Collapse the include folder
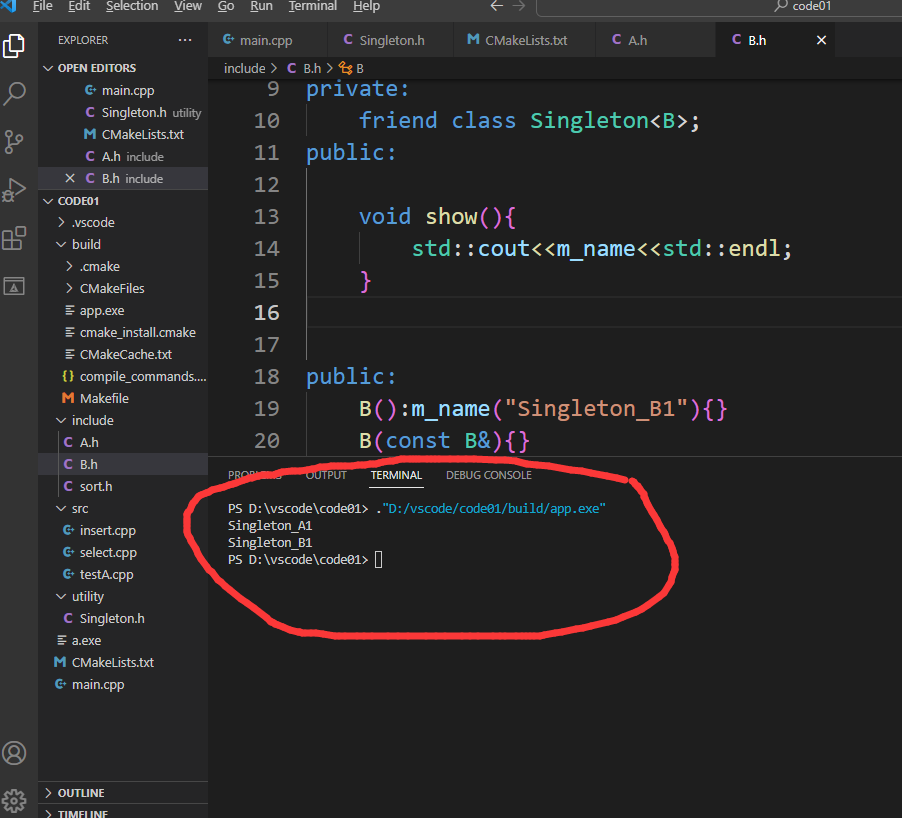This screenshot has width=902, height=818. 123,421
